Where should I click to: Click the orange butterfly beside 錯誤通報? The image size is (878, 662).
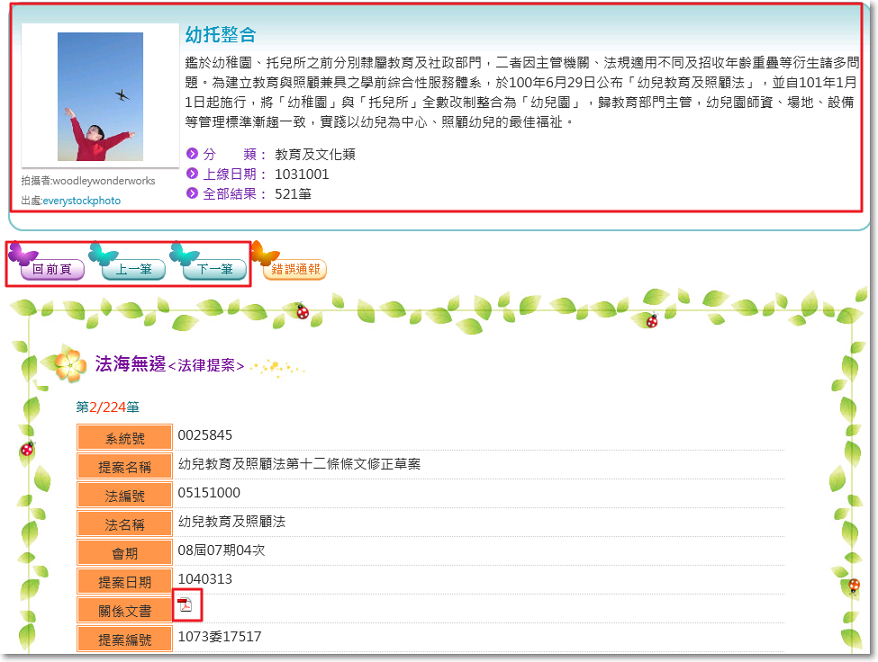[x=263, y=253]
